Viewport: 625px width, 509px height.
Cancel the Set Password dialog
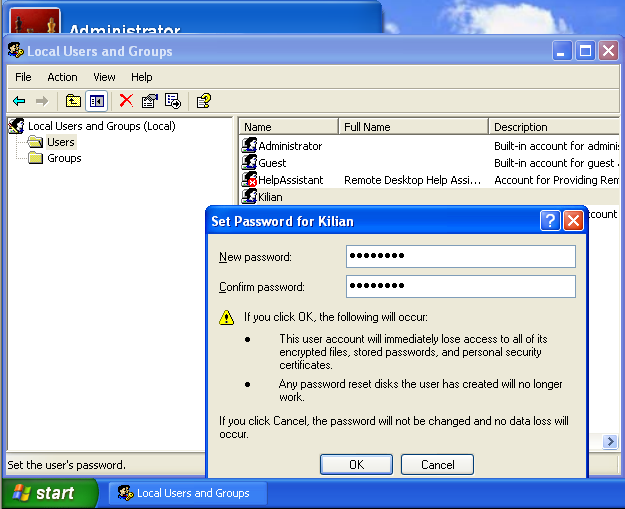(437, 464)
